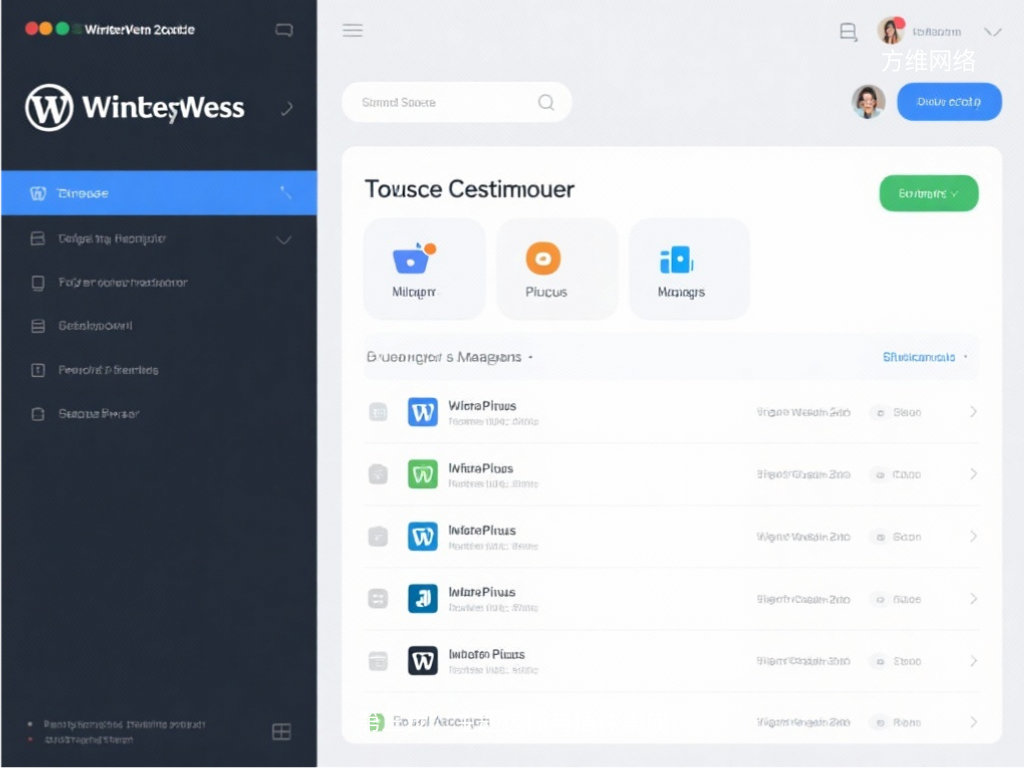This screenshot has height=768, width=1024.
Task: Click the grid layout icon at sidebar bottom
Action: (x=282, y=732)
